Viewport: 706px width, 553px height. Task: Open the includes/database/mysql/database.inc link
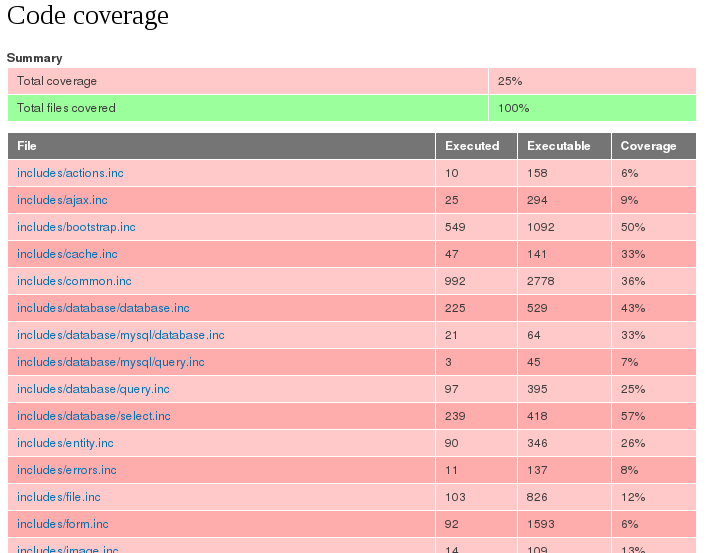click(x=121, y=335)
